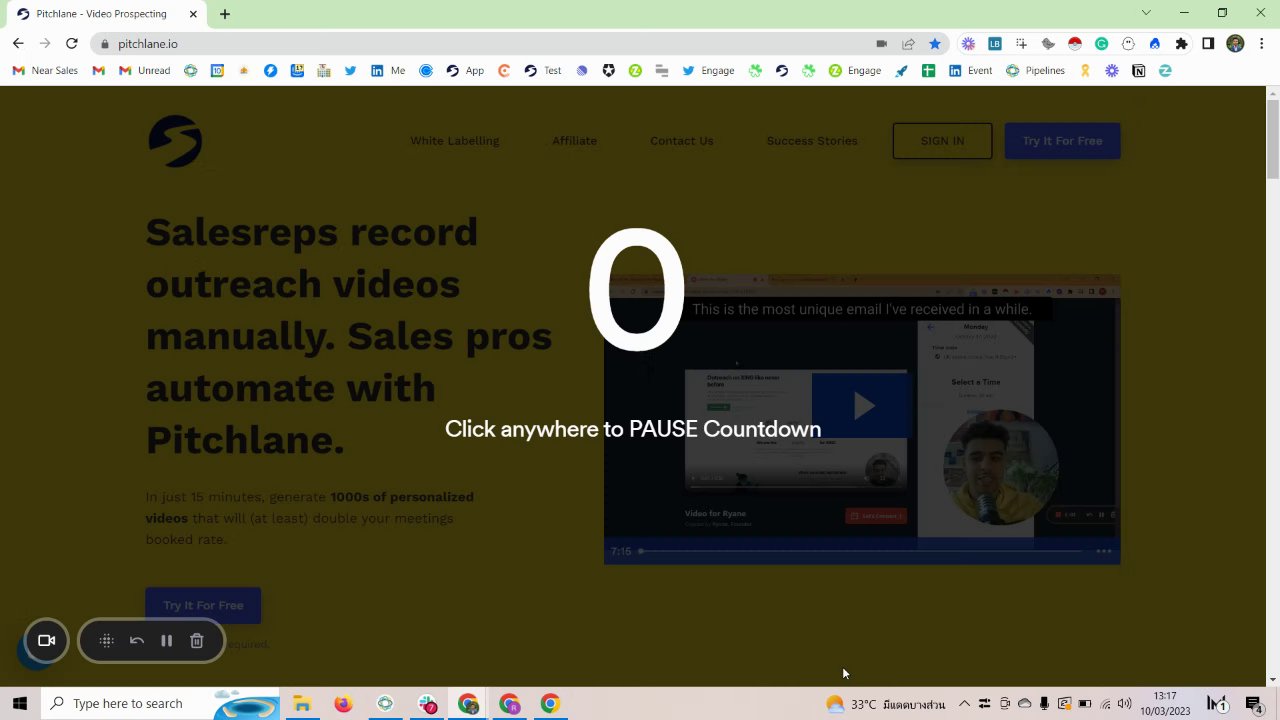Open the Pitchlane App bookmark
Viewport: 1280px width, 720px height.
click(465, 71)
